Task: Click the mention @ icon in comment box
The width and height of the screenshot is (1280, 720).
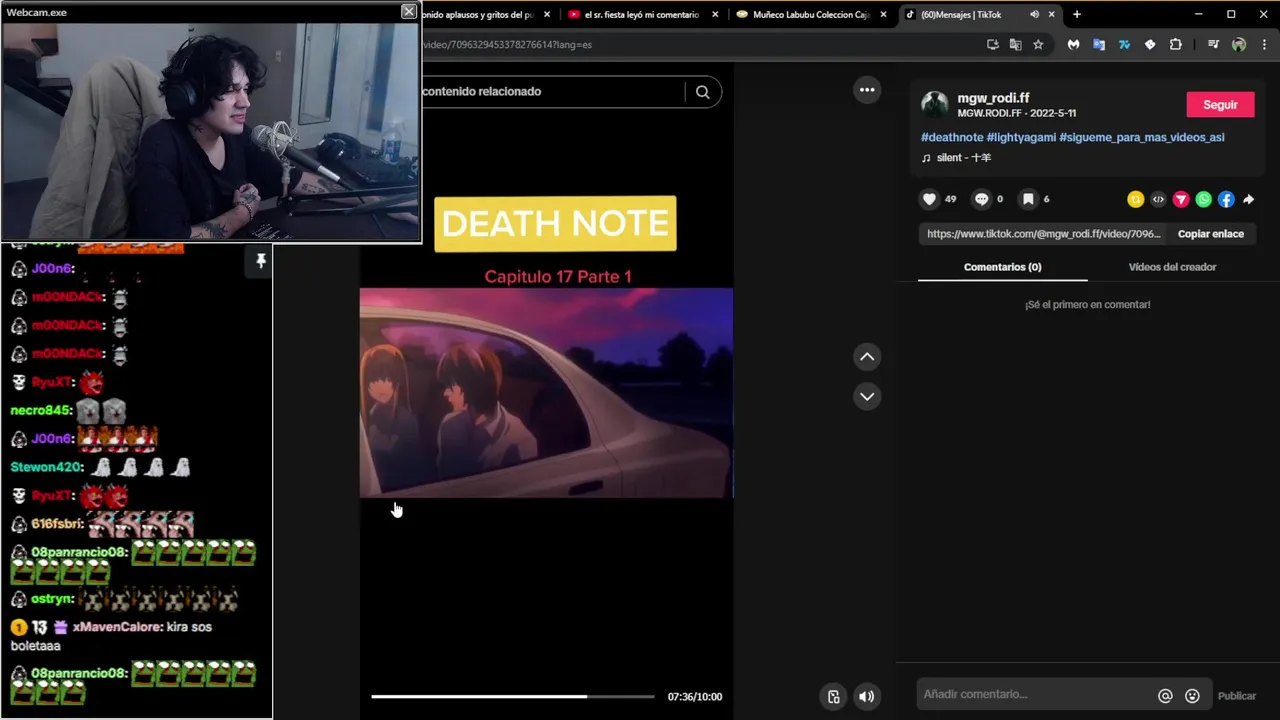Action: (x=1165, y=696)
